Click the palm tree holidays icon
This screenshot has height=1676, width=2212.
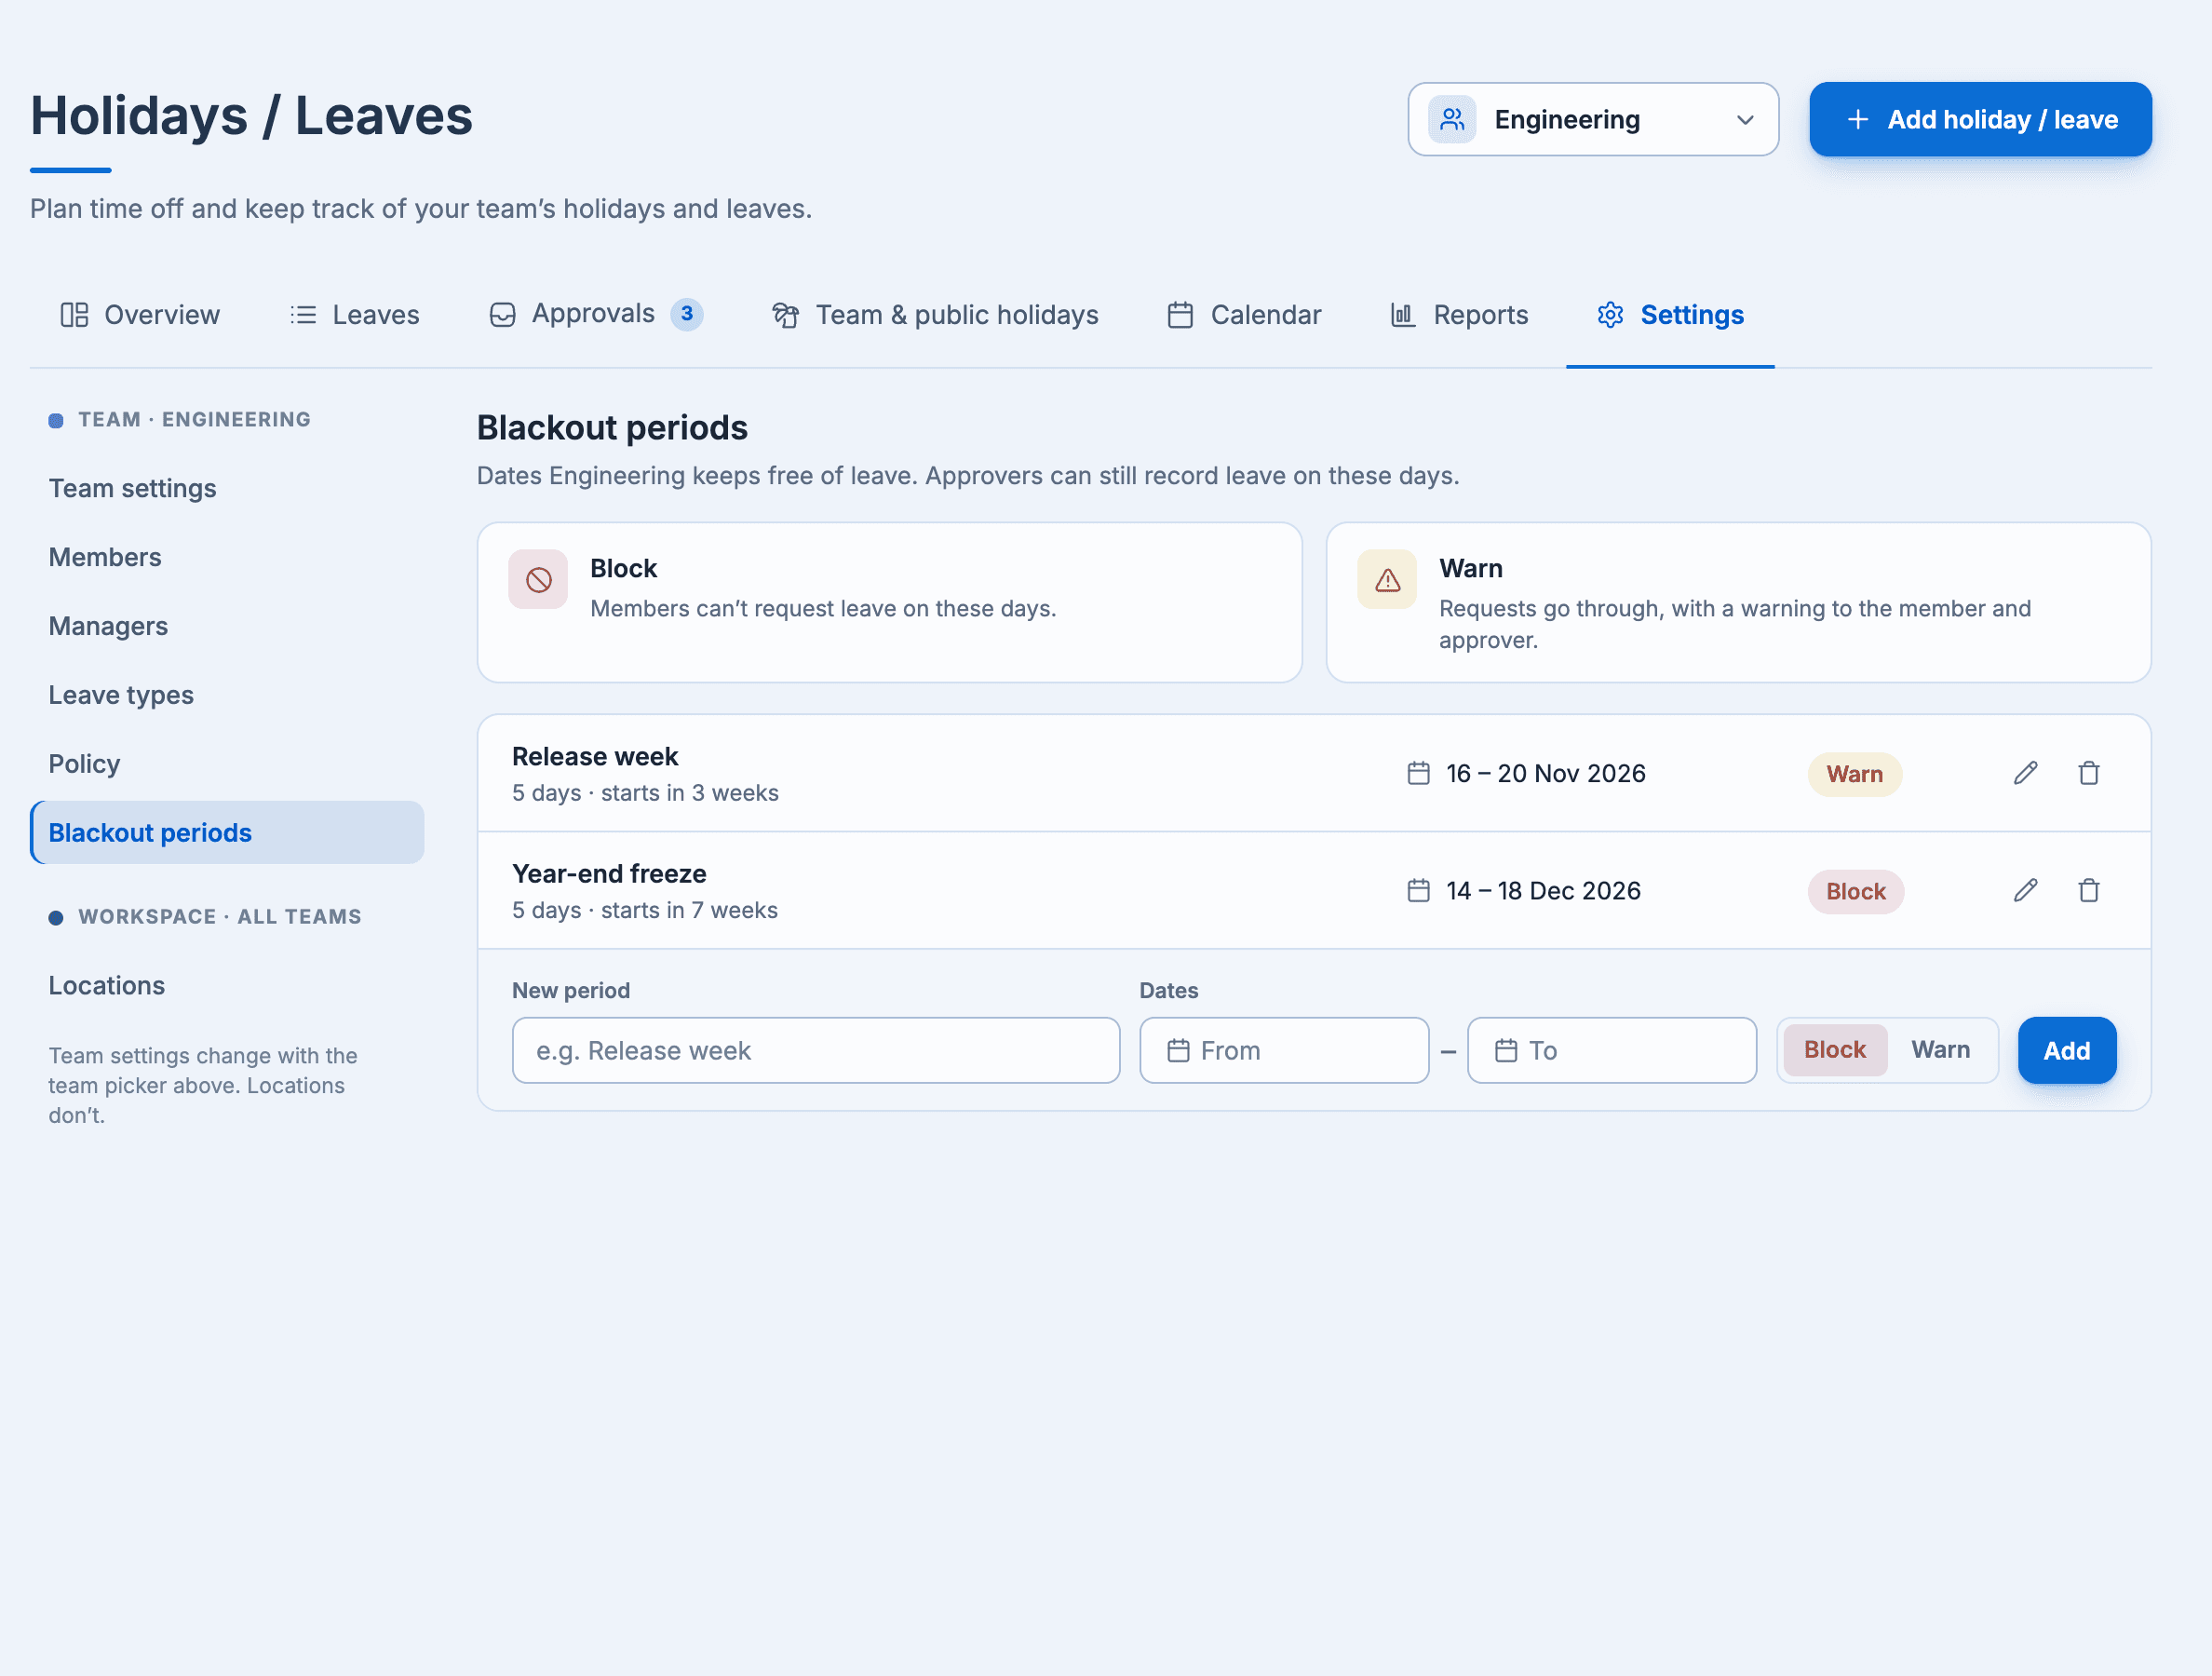click(x=785, y=315)
